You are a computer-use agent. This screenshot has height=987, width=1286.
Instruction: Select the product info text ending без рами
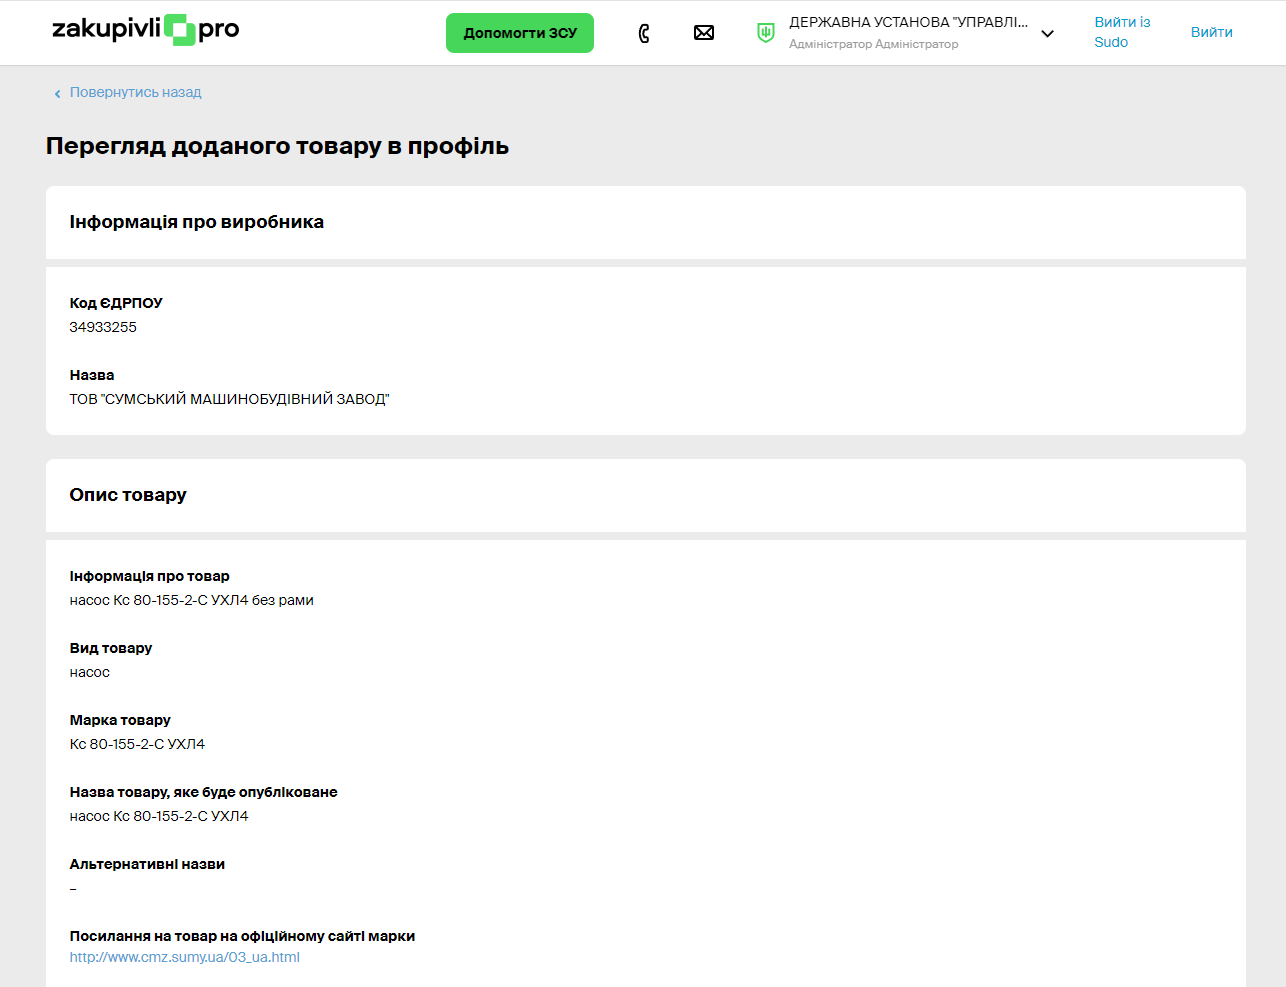tap(191, 600)
